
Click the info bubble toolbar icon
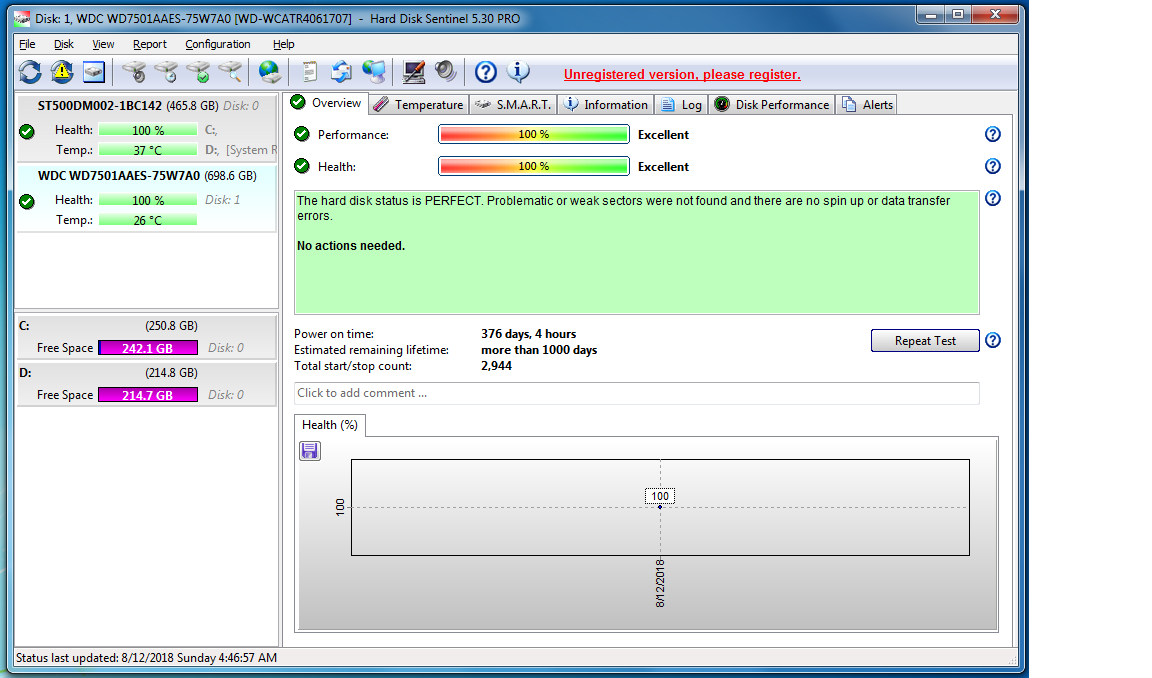518,72
